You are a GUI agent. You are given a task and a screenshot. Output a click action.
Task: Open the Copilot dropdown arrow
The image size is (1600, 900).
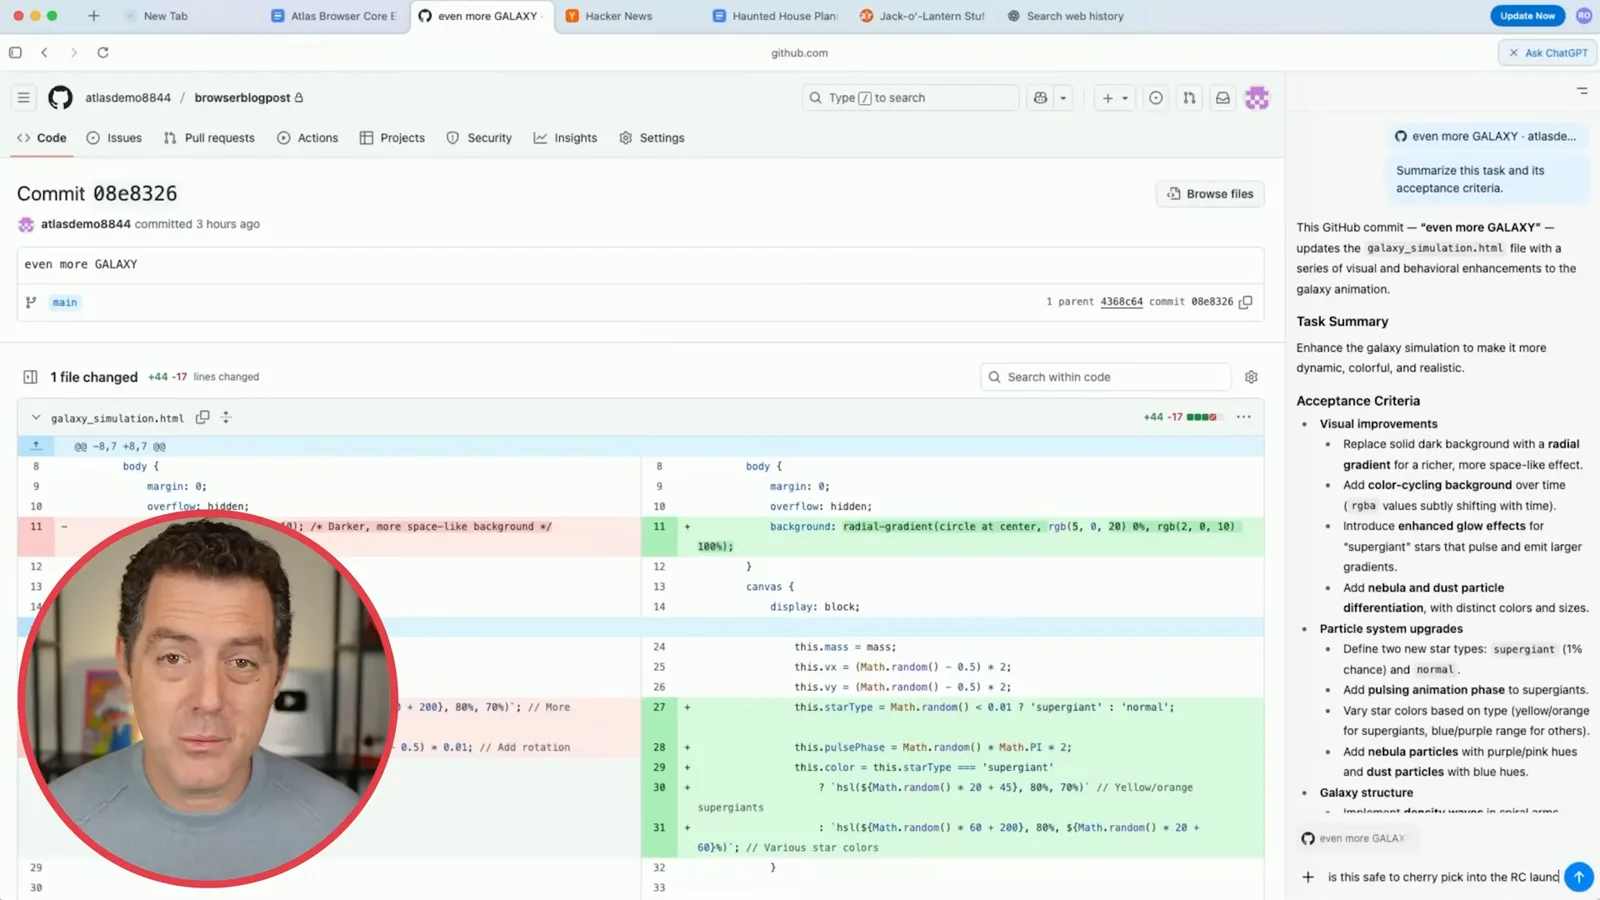point(1063,98)
